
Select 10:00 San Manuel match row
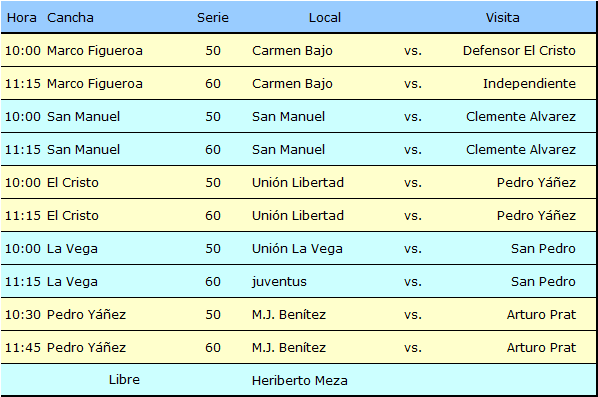pyautogui.click(x=298, y=116)
